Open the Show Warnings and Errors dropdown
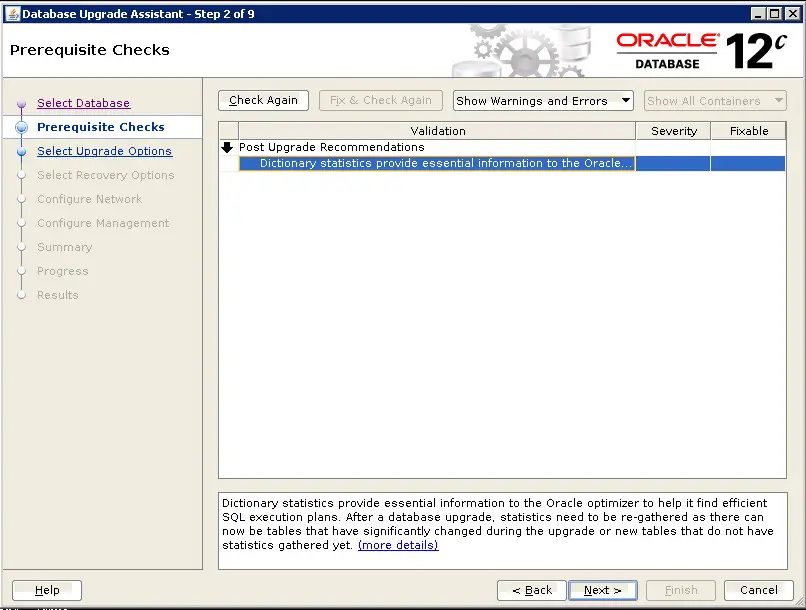 coord(543,100)
